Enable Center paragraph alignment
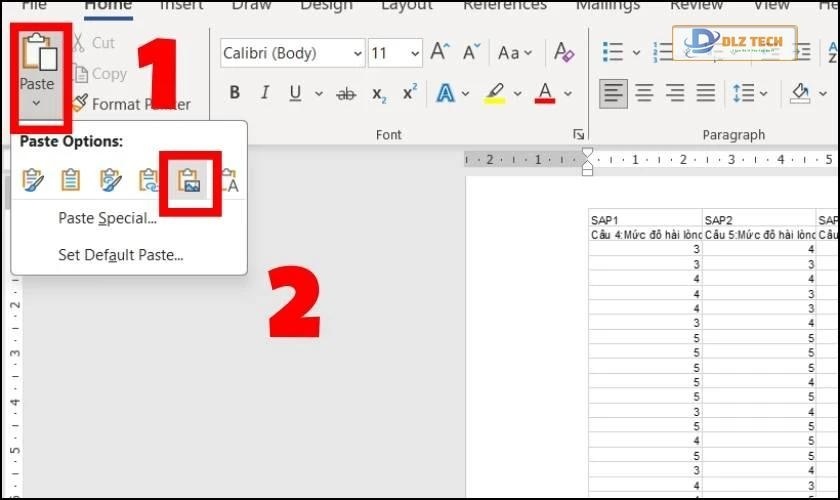The height and width of the screenshot is (500, 840). 644,94
